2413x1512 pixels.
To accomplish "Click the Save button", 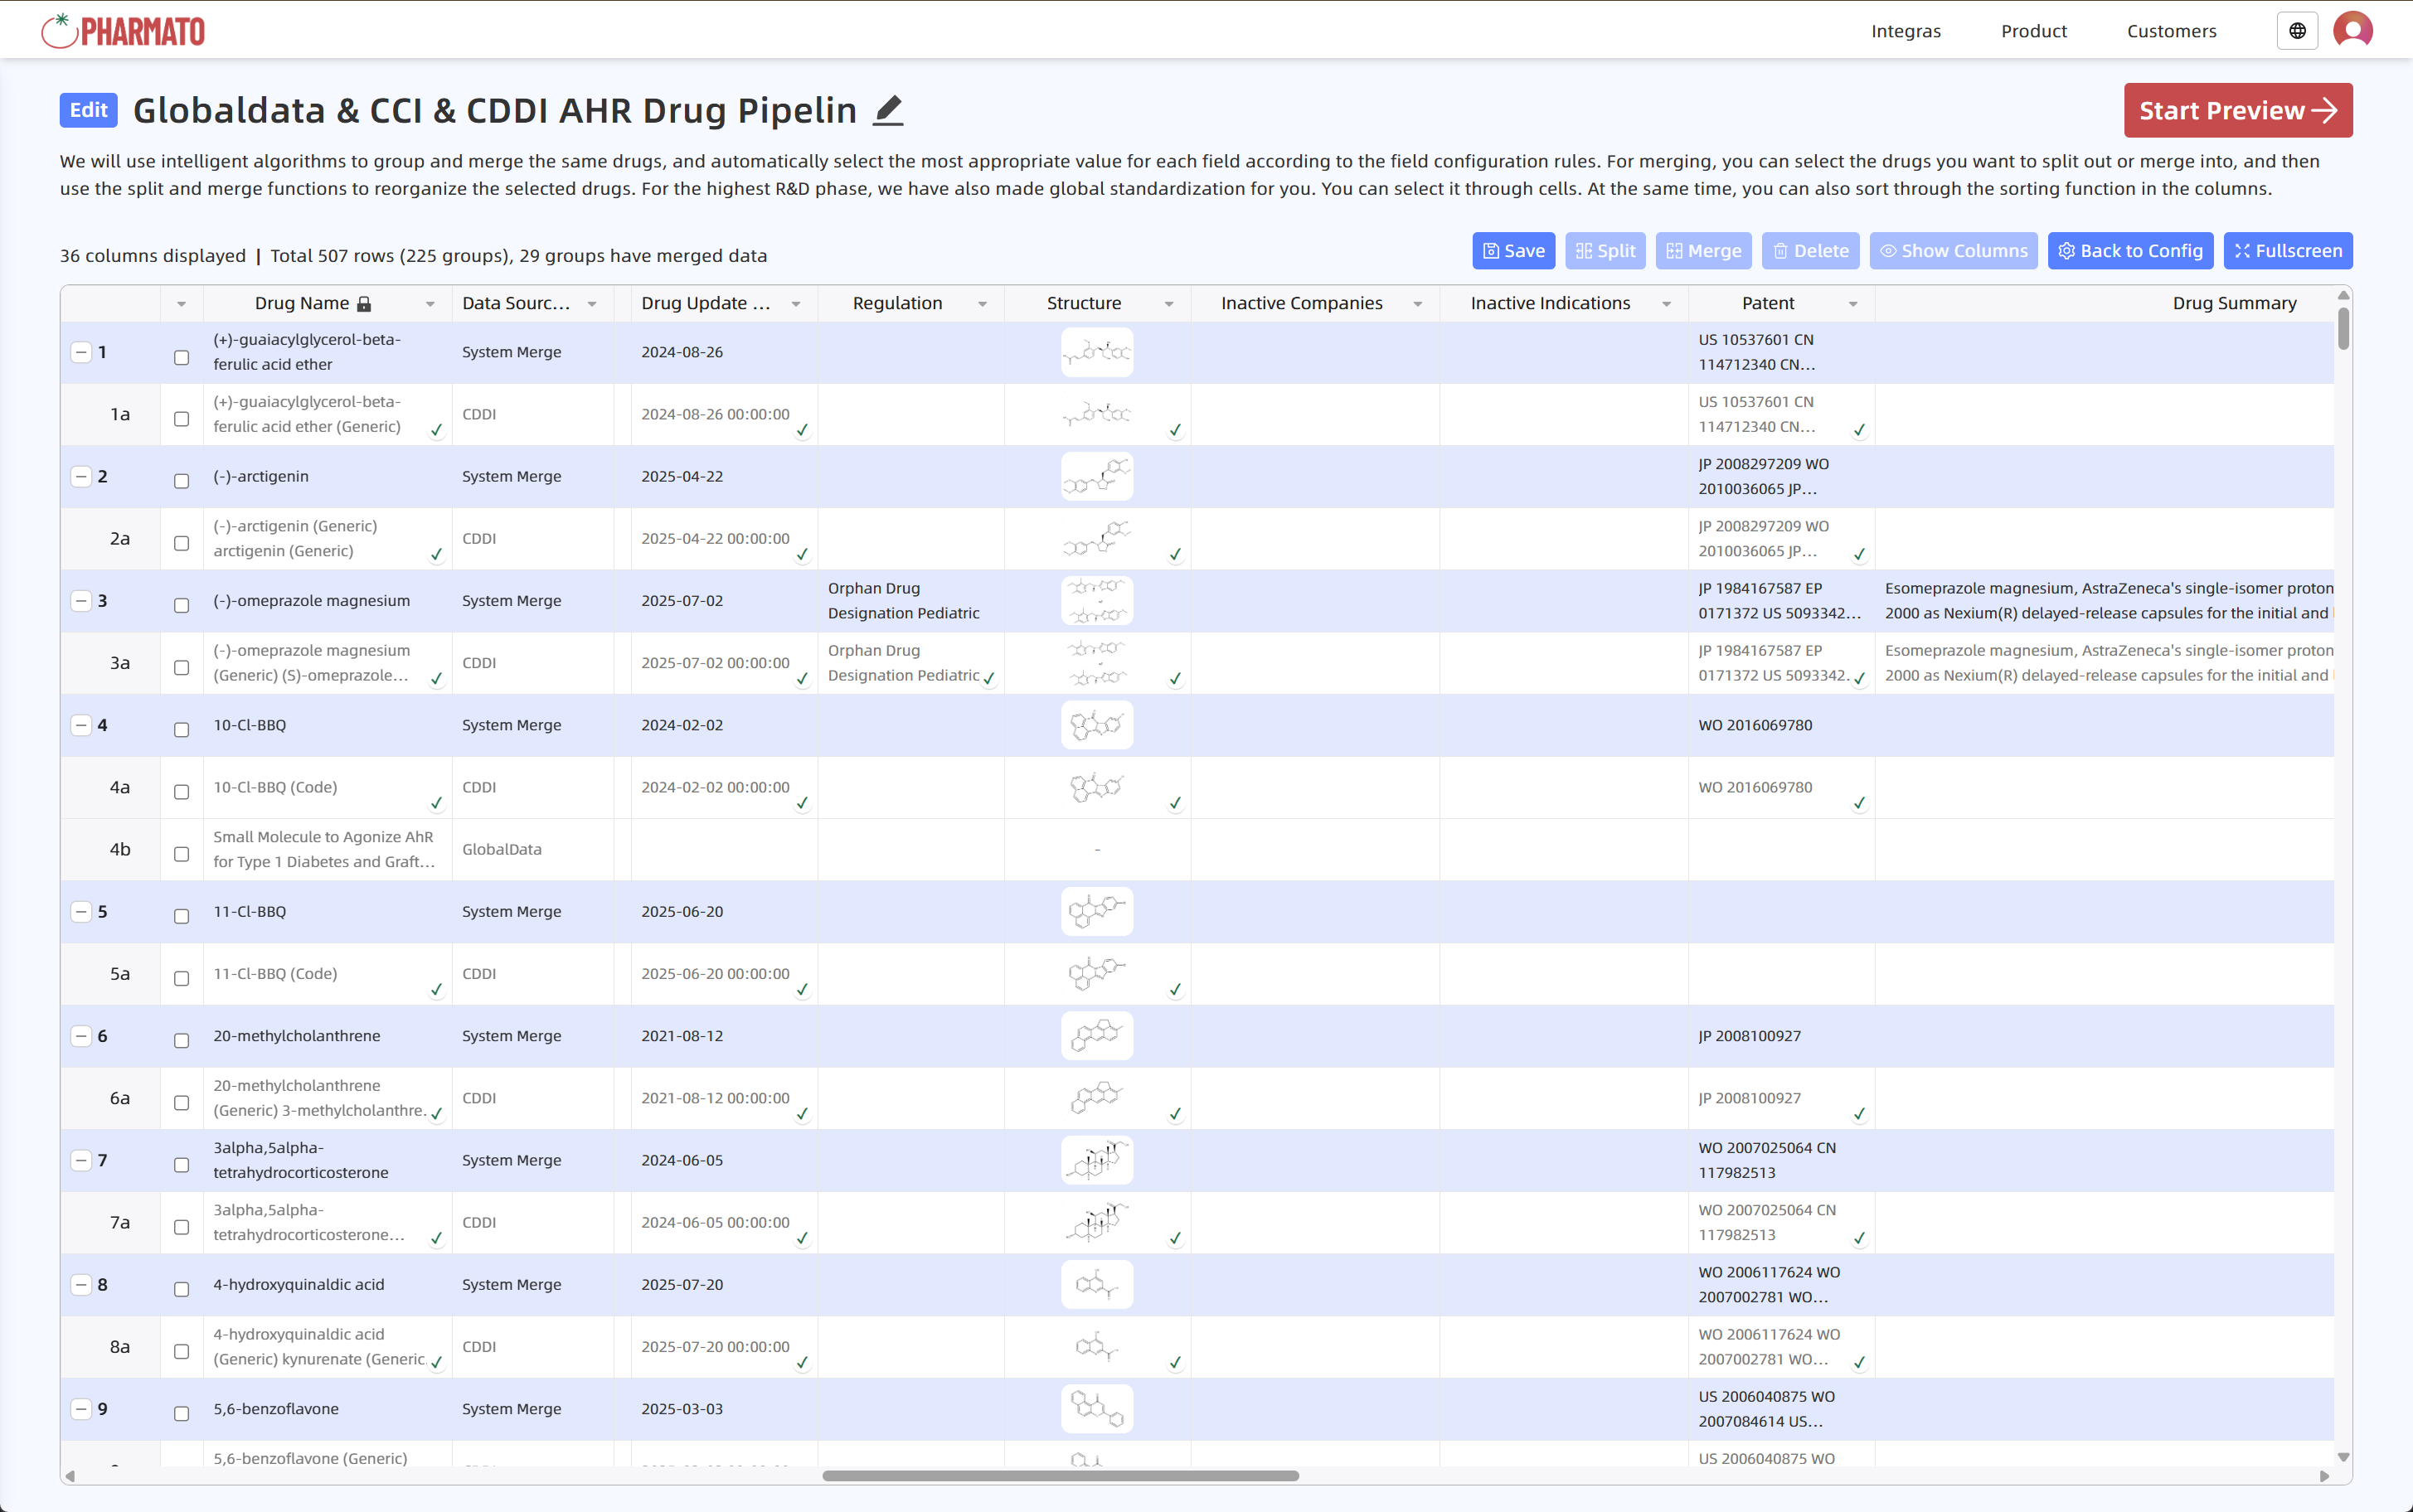I will 1513,251.
